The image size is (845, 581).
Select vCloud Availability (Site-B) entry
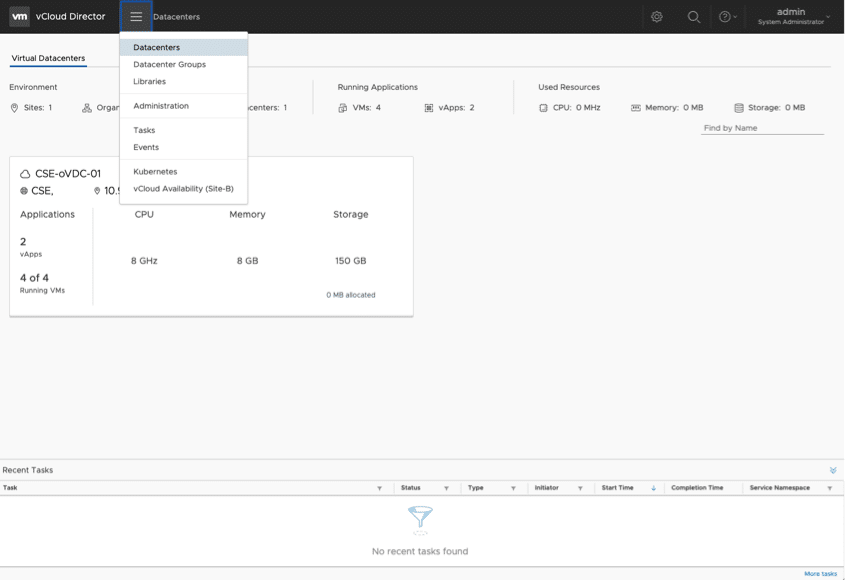(x=183, y=188)
